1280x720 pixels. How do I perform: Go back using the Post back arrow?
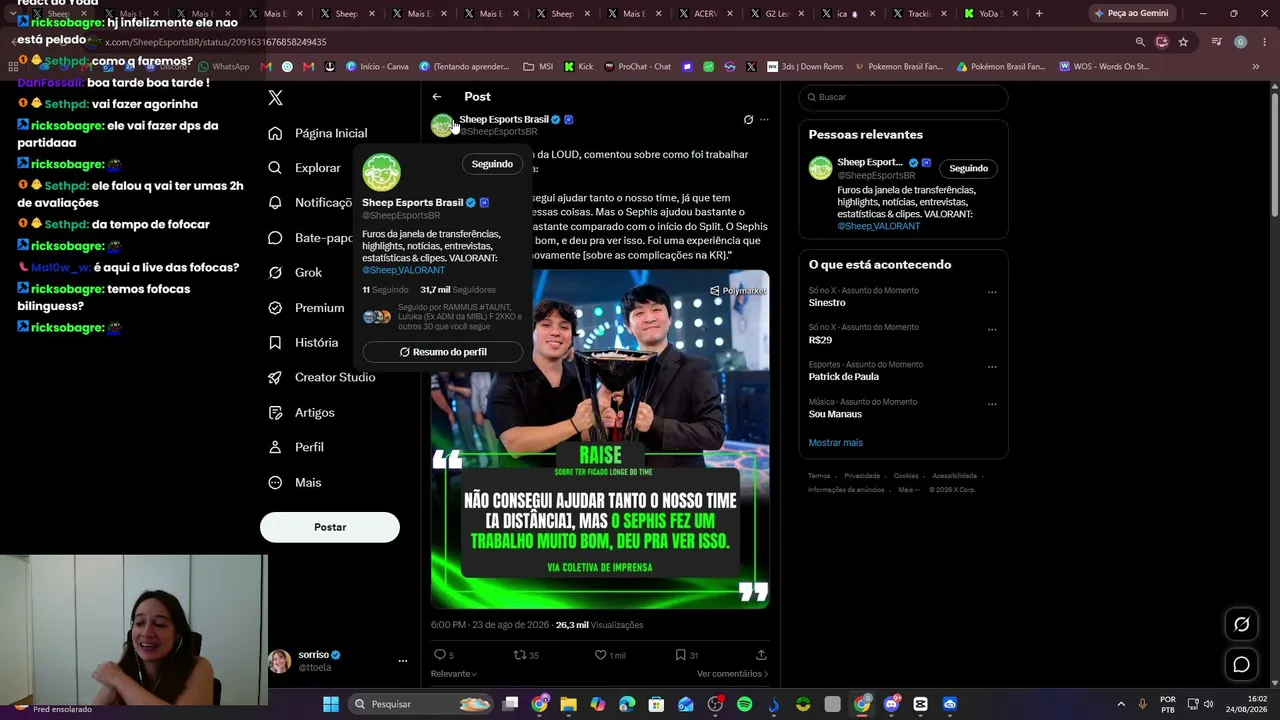click(437, 97)
